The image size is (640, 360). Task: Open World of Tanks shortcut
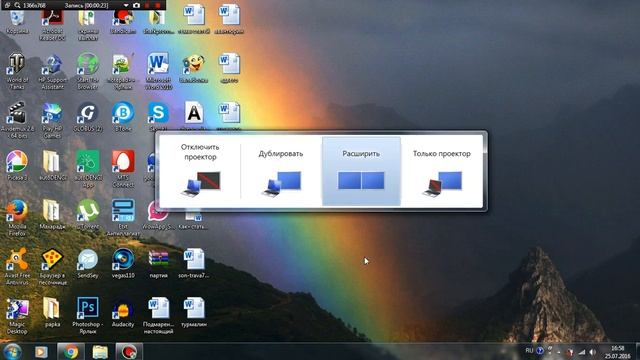tap(17, 71)
